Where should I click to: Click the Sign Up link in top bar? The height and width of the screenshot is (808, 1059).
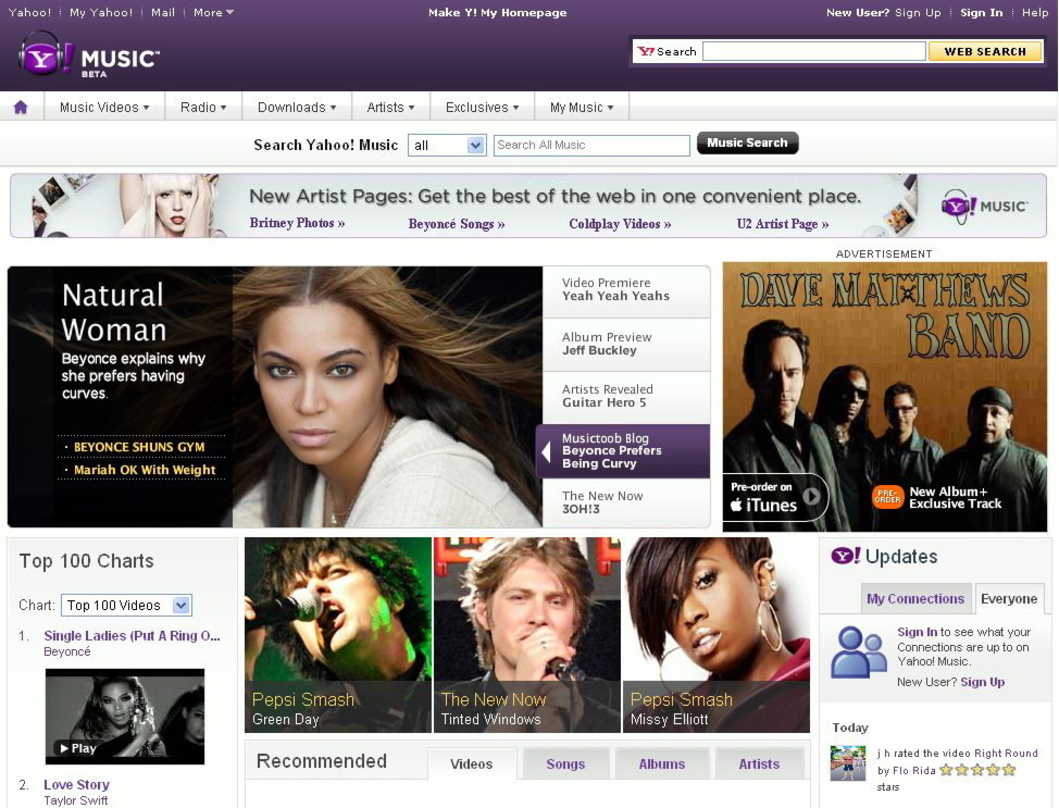coord(918,12)
